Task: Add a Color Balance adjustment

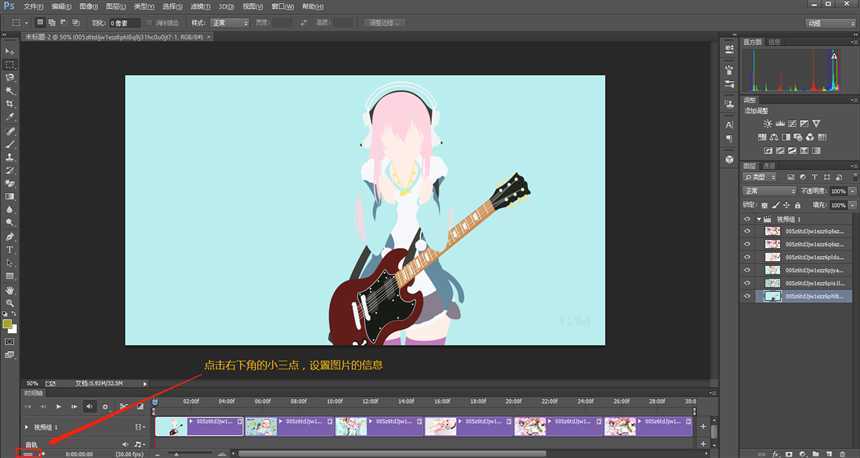Action: click(x=774, y=137)
